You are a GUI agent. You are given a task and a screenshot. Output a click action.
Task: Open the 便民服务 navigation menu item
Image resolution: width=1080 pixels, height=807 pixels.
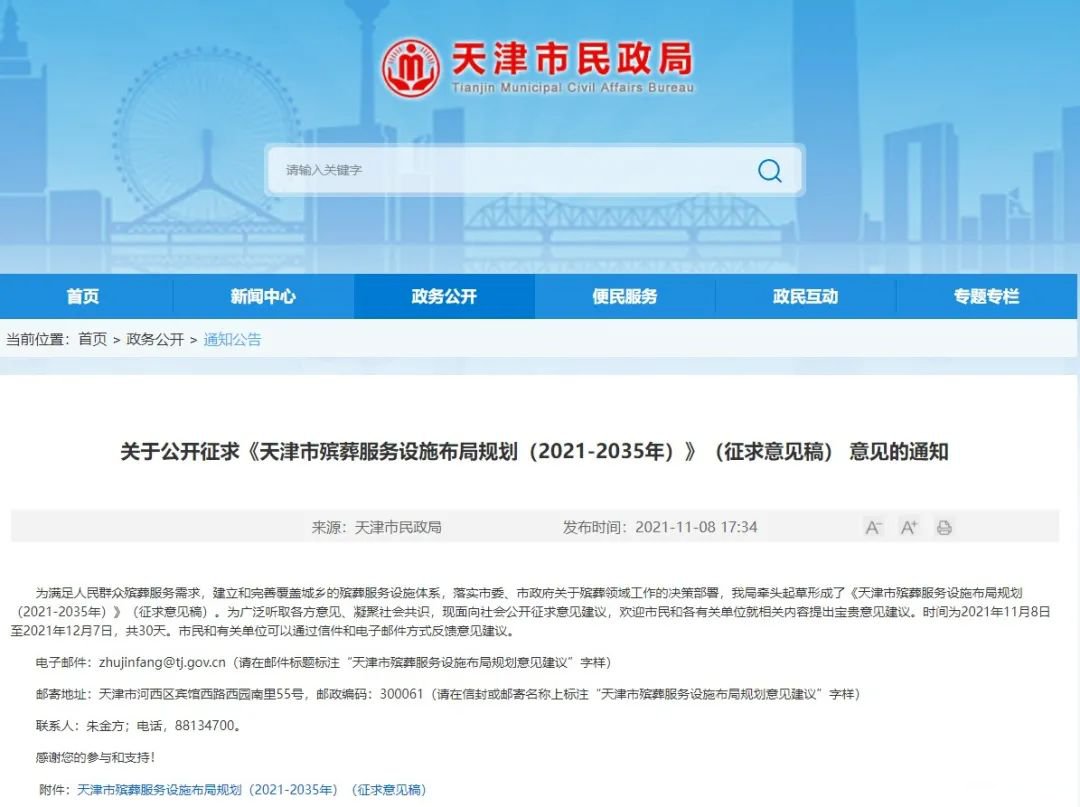pos(624,296)
